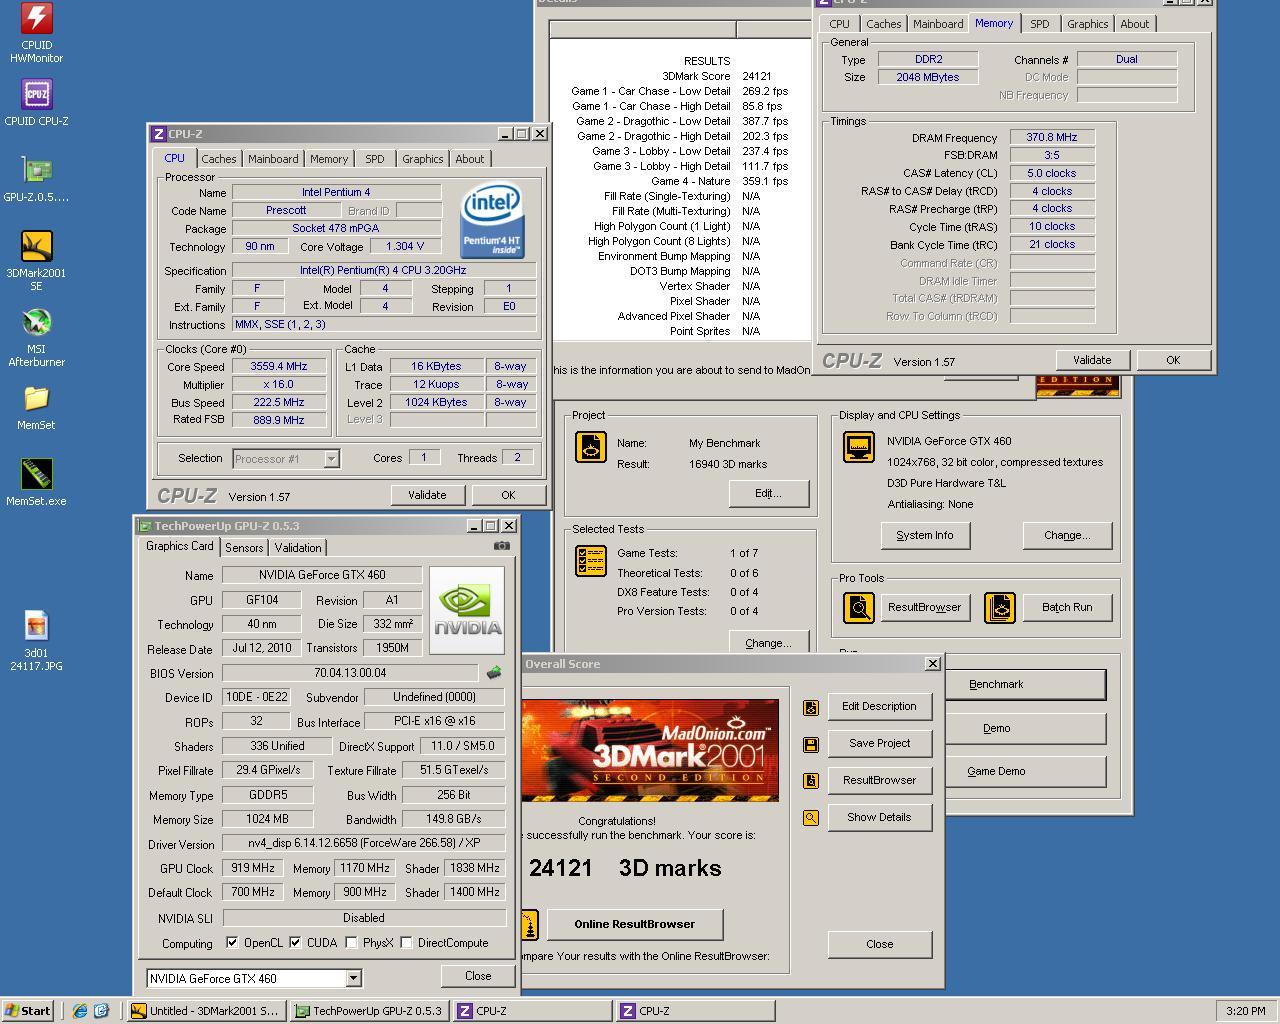Open the About tab in CPU-Z CPU window

click(469, 159)
